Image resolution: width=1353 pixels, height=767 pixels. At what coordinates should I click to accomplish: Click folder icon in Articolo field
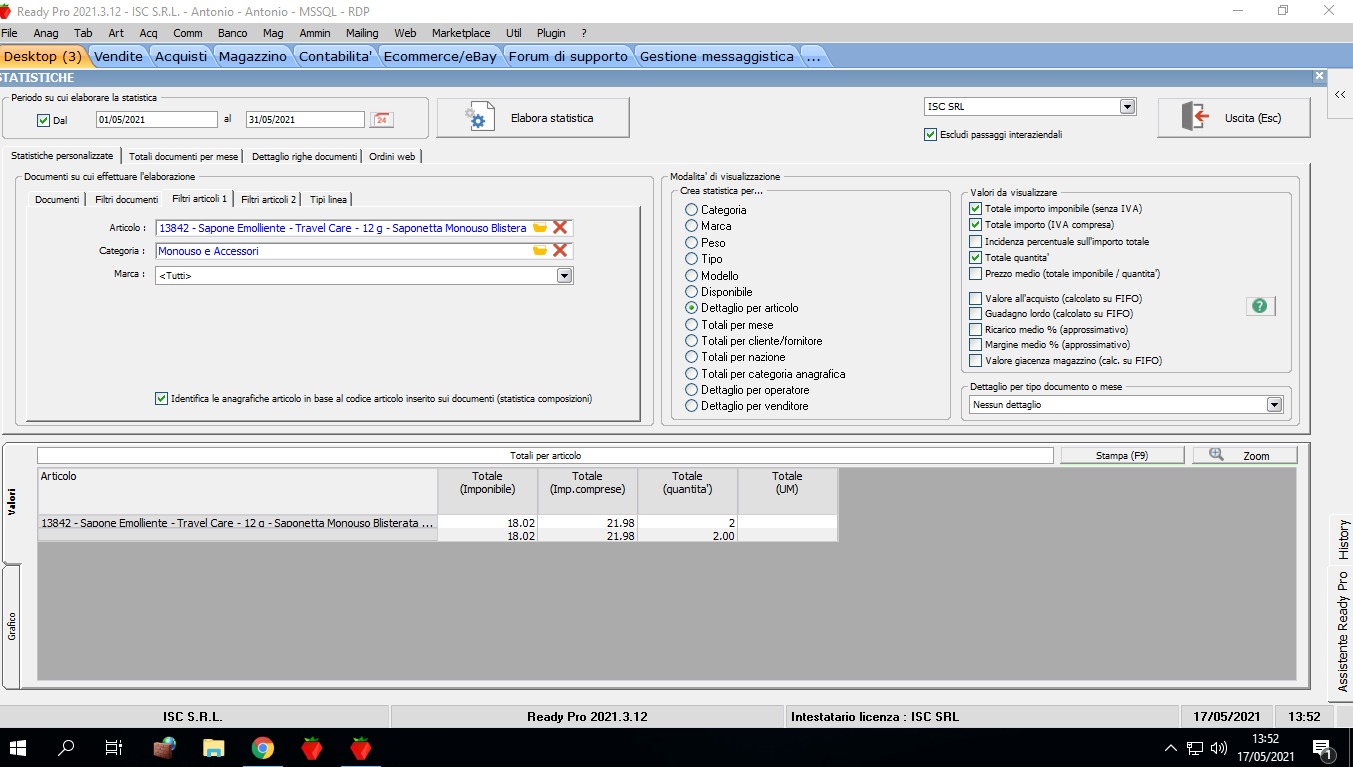tap(540, 228)
